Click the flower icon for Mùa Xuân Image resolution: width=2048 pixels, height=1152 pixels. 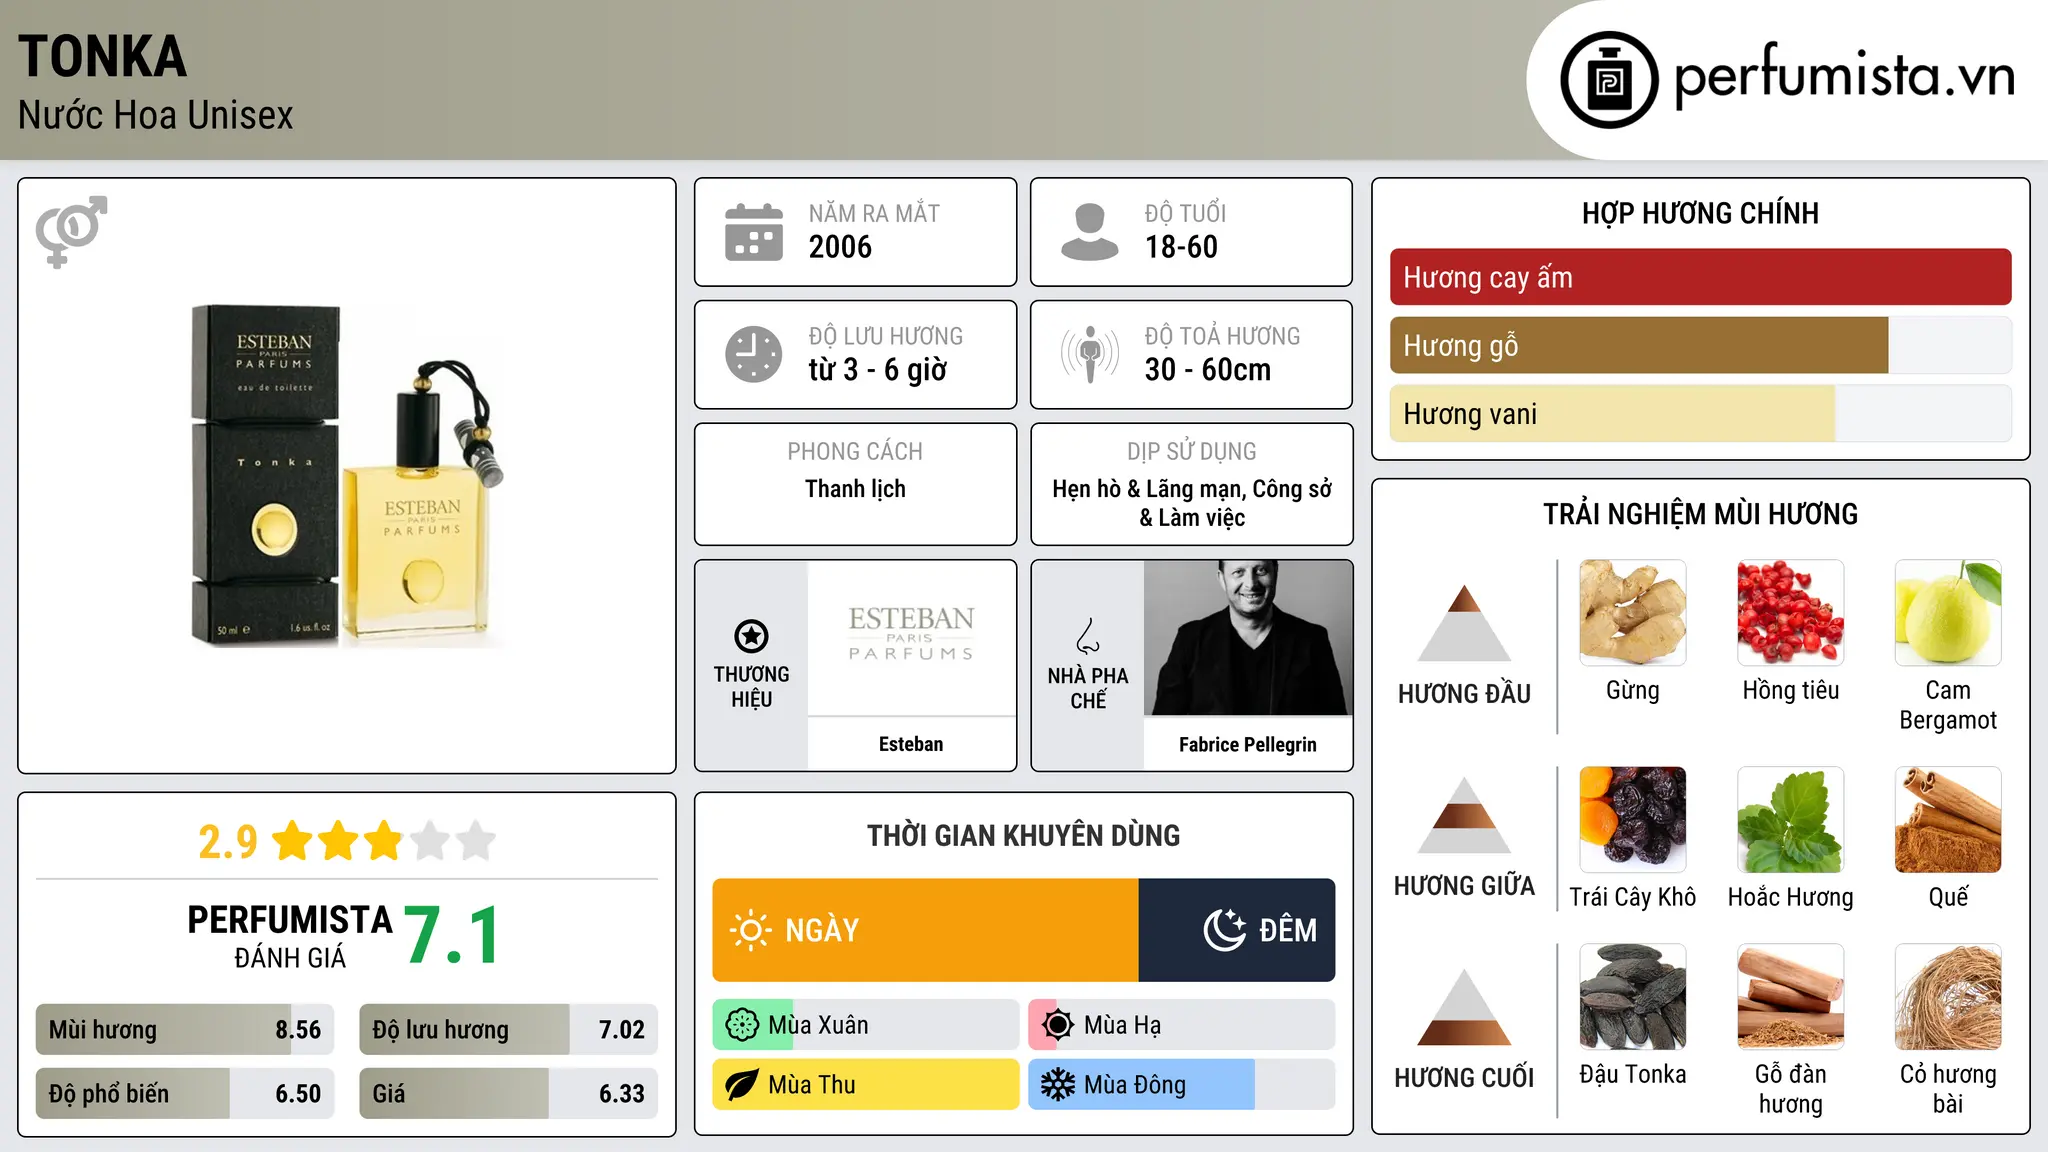click(x=742, y=1025)
